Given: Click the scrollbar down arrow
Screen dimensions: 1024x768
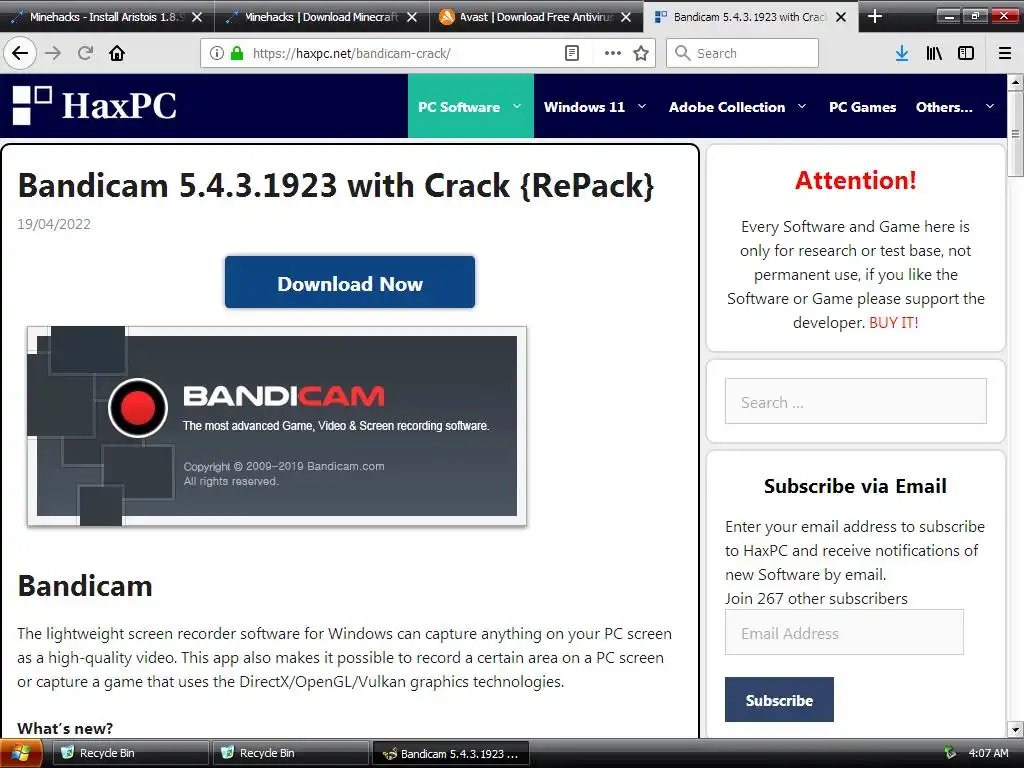Looking at the screenshot, I should (1015, 729).
